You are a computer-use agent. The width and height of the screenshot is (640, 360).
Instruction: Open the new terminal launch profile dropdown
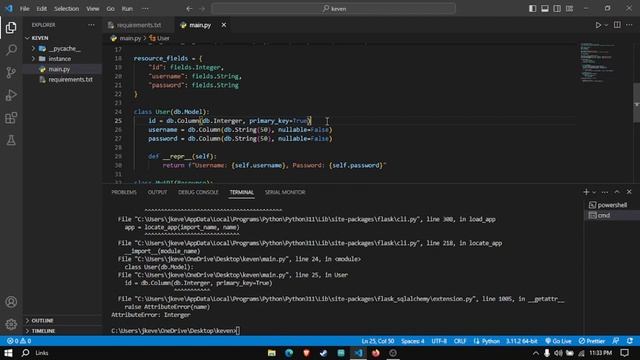594,192
